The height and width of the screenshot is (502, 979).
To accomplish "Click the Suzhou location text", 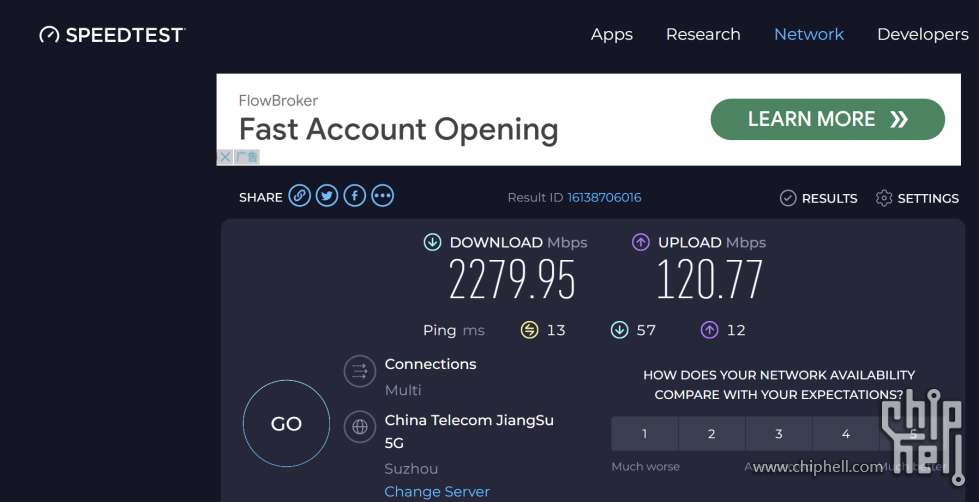I will point(411,468).
